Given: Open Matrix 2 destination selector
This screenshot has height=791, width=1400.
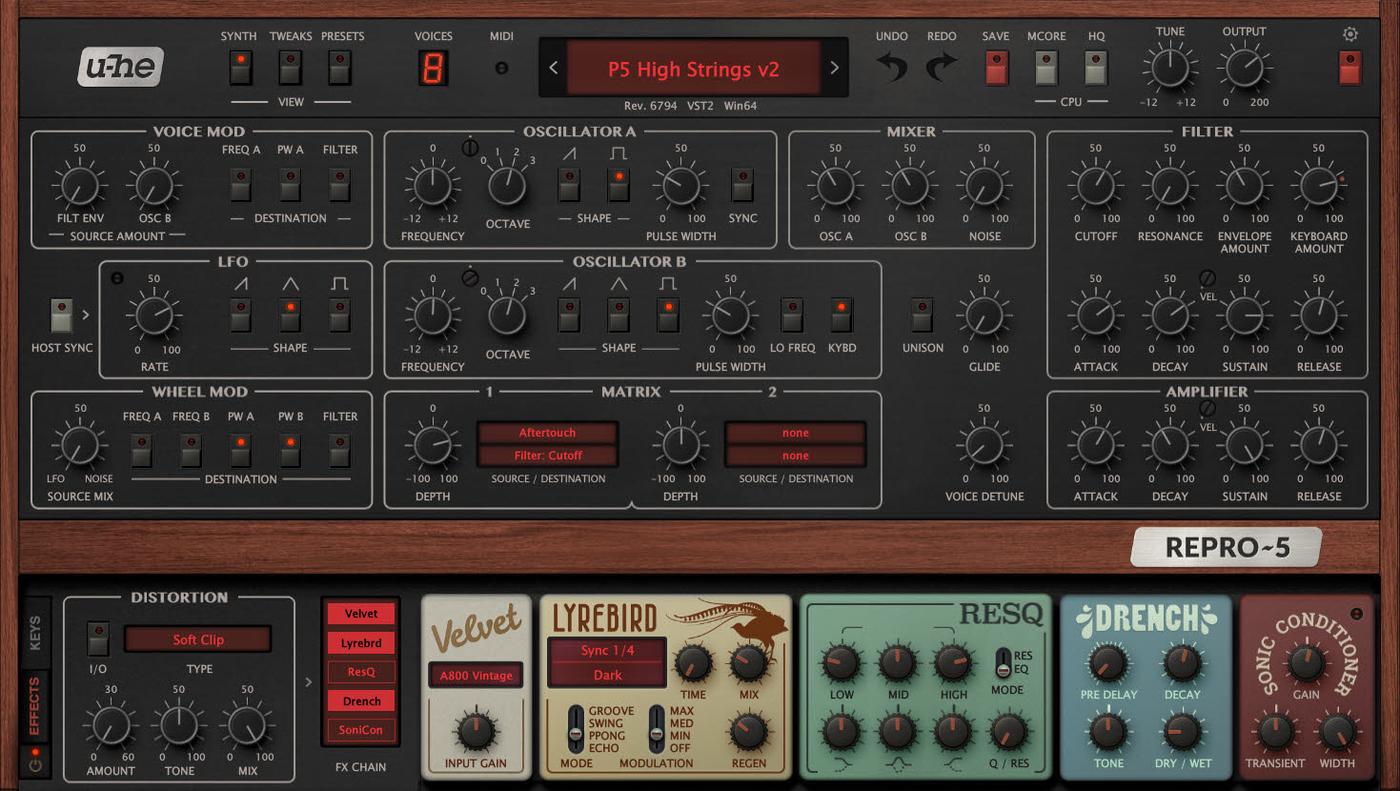Looking at the screenshot, I should click(x=795, y=455).
